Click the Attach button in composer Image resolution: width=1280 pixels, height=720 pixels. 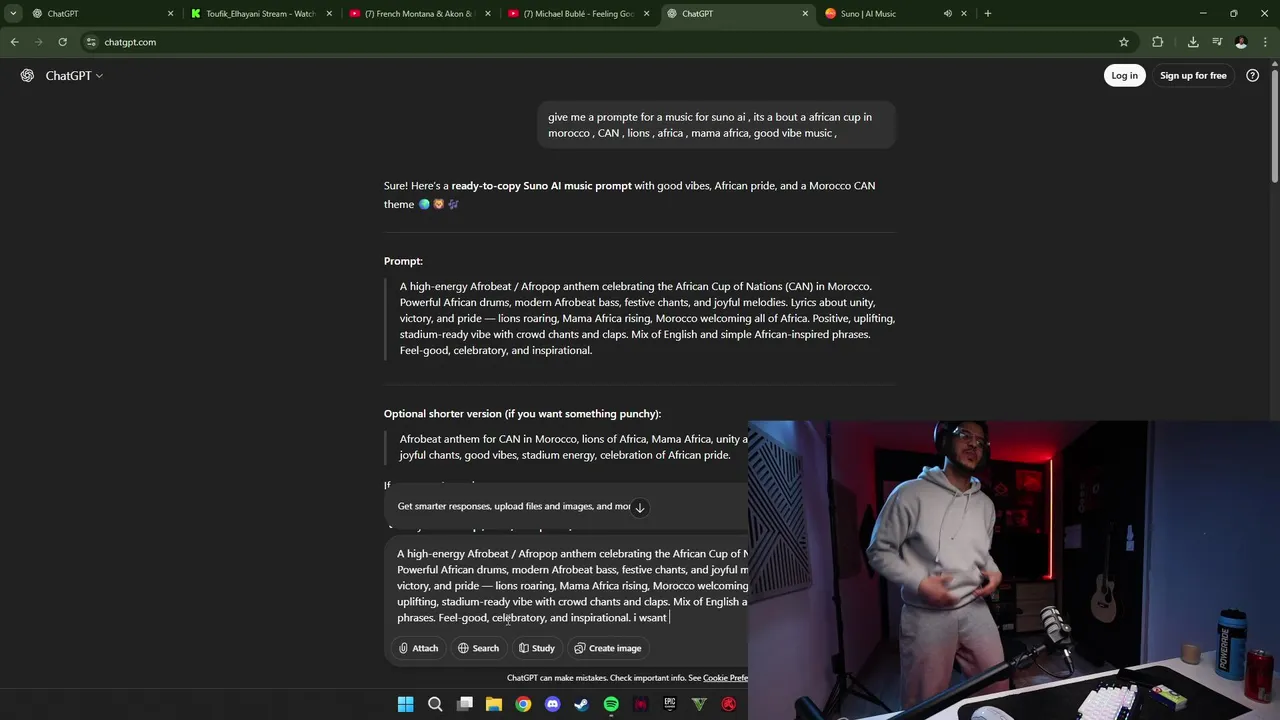click(x=418, y=648)
